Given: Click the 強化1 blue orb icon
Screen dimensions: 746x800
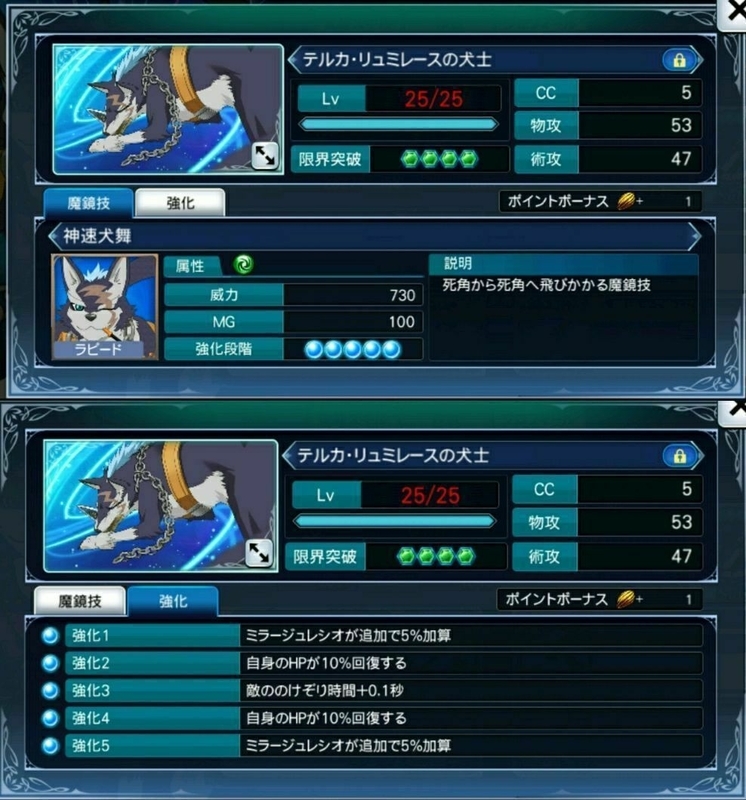Looking at the screenshot, I should [x=50, y=636].
